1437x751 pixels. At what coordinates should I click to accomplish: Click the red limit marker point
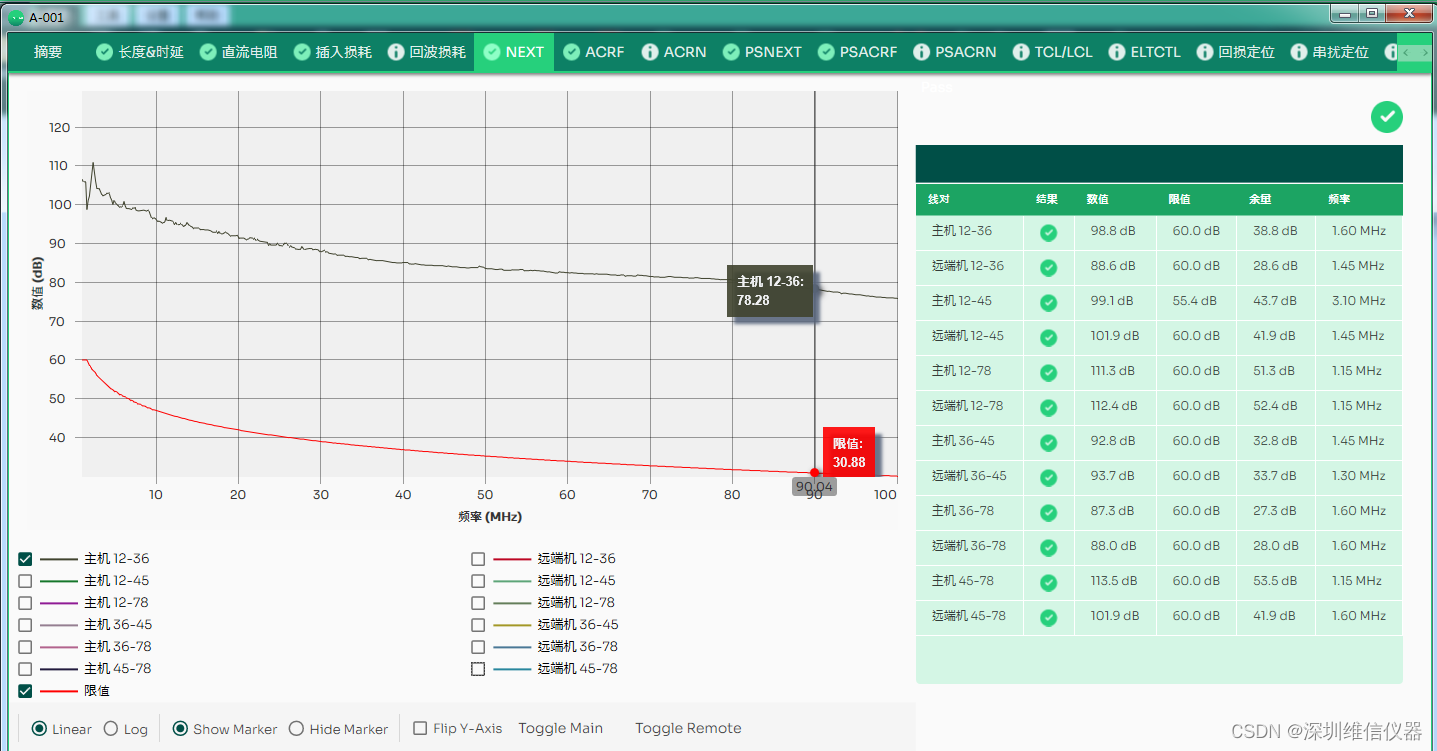pos(815,473)
